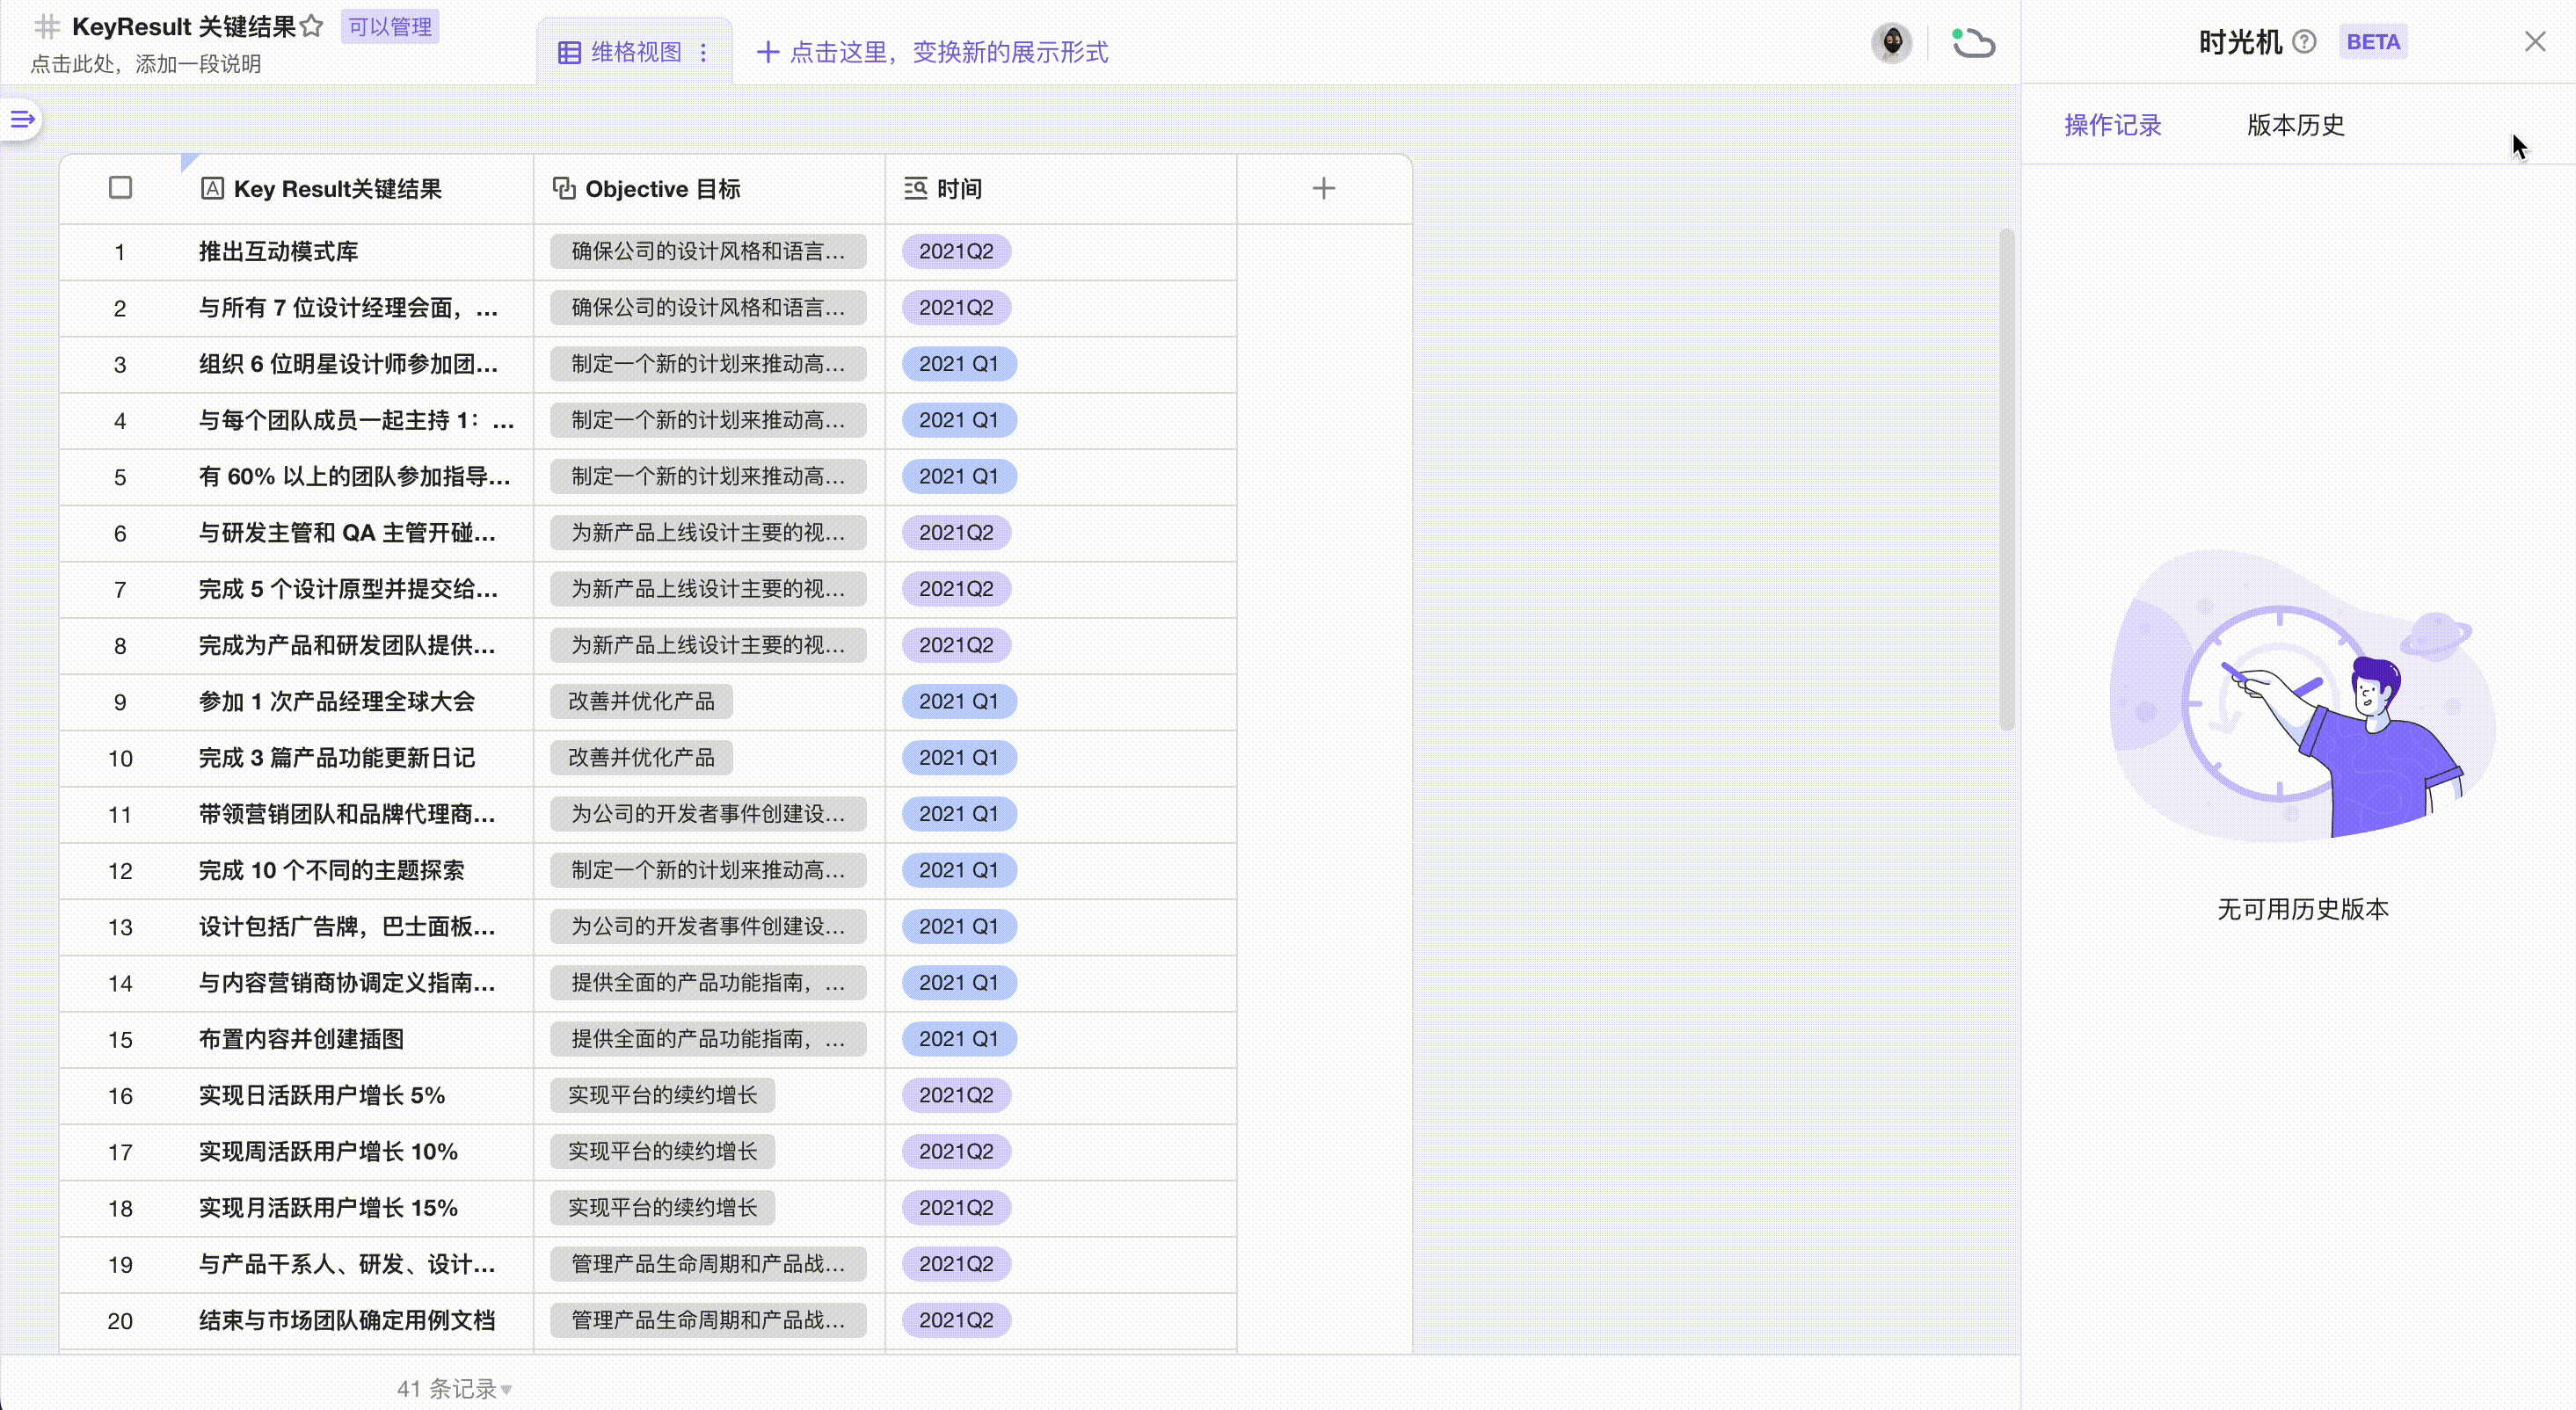The height and width of the screenshot is (1410, 2576).
Task: Expand the left sidebar panel
Action: tap(22, 120)
